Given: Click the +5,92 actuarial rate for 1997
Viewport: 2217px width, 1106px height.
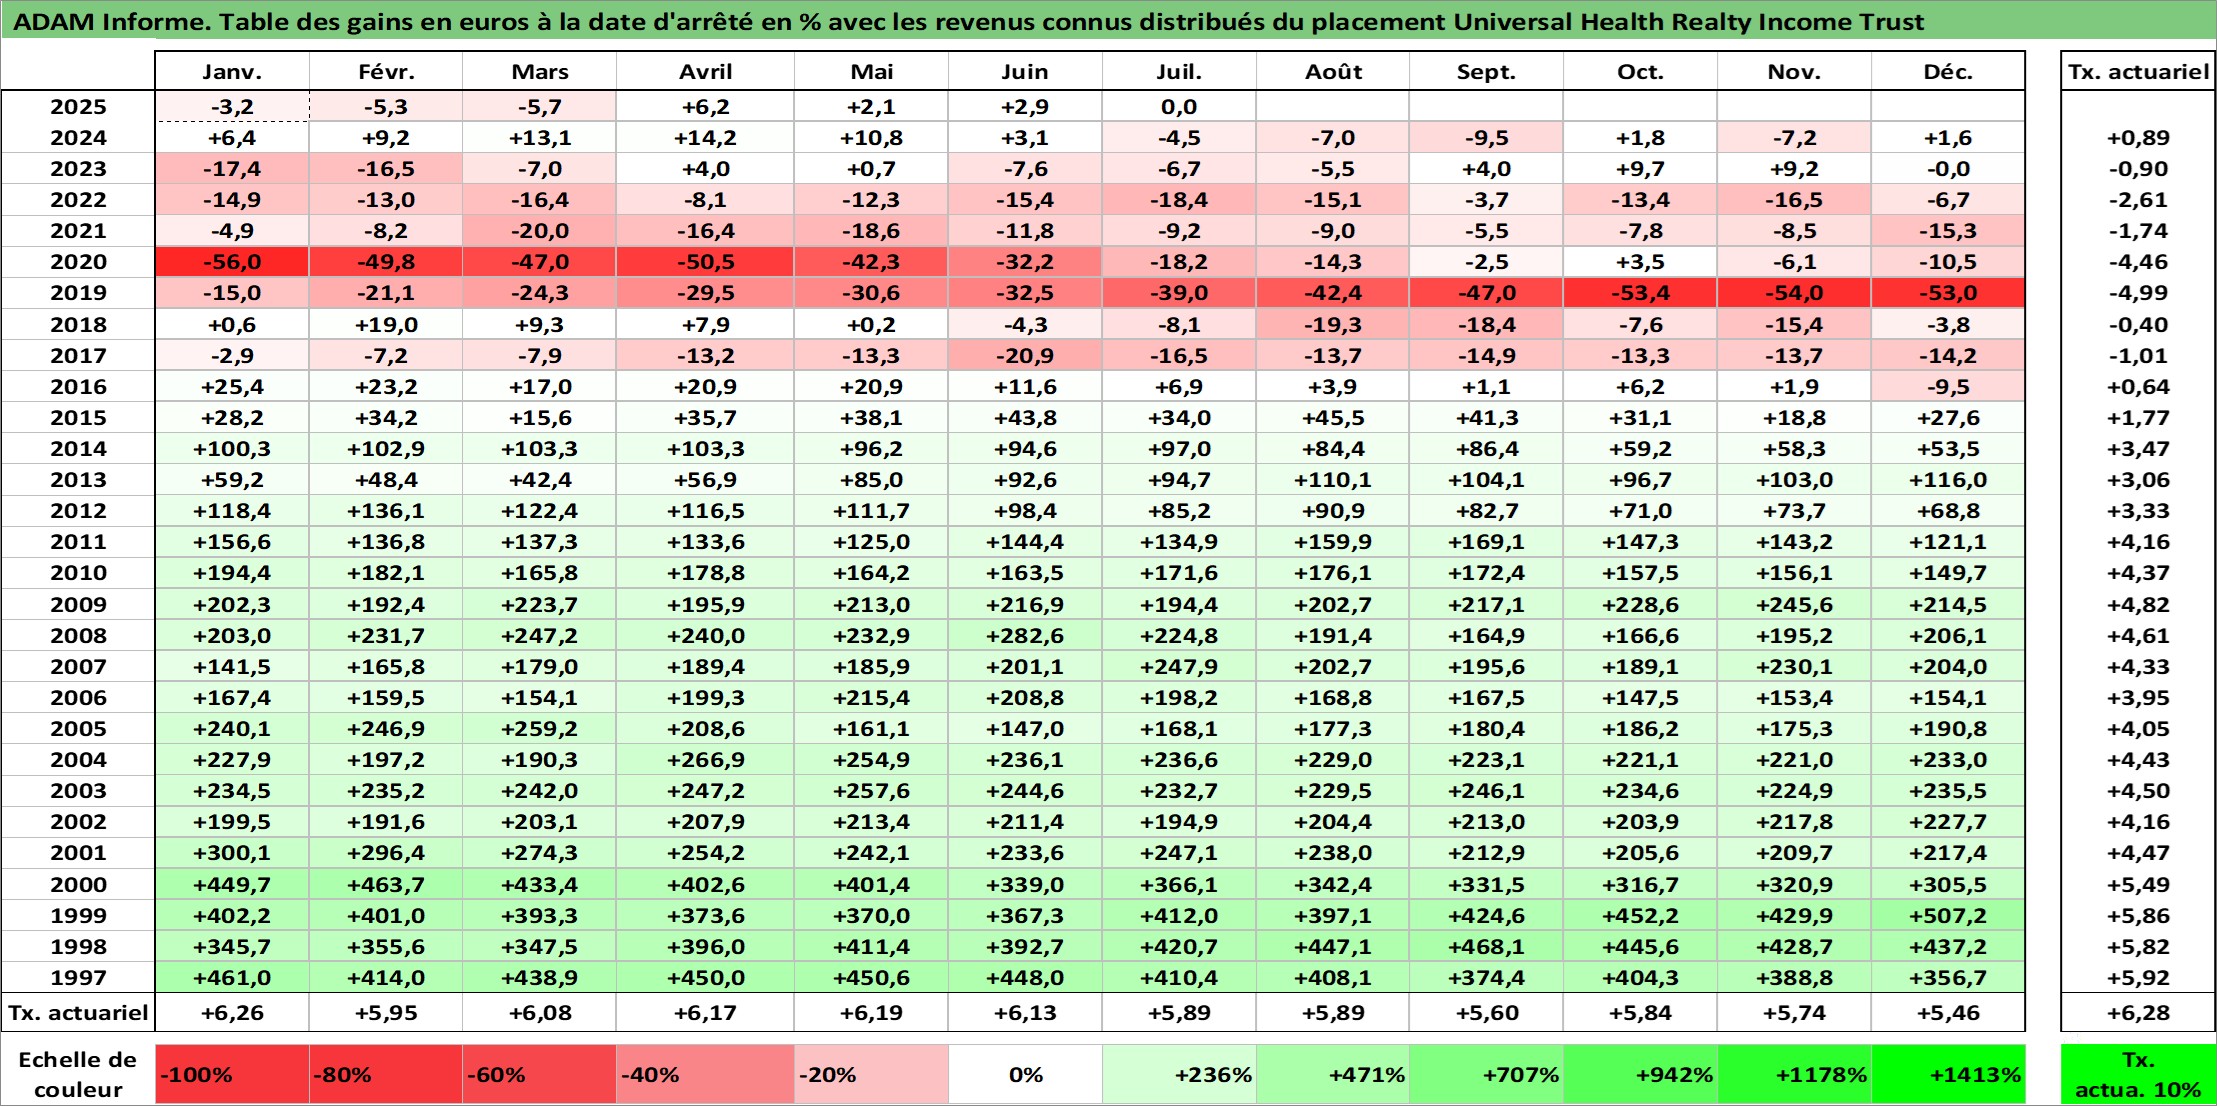Looking at the screenshot, I should [2138, 978].
